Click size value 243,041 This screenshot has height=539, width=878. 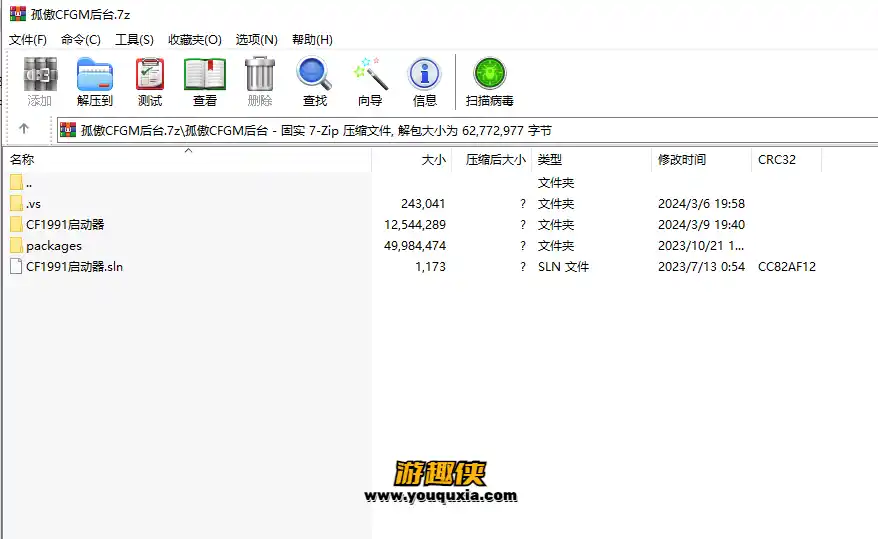(x=423, y=204)
